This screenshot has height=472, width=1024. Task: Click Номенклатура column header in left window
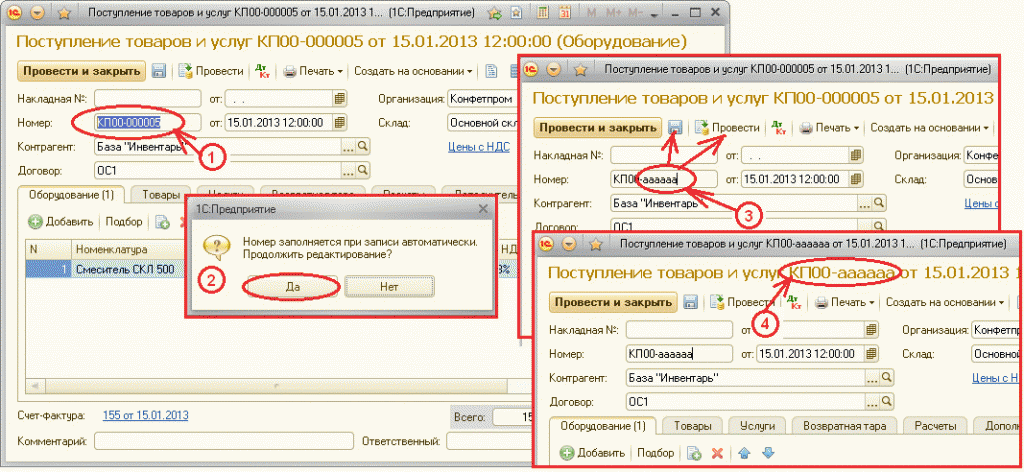(x=131, y=249)
